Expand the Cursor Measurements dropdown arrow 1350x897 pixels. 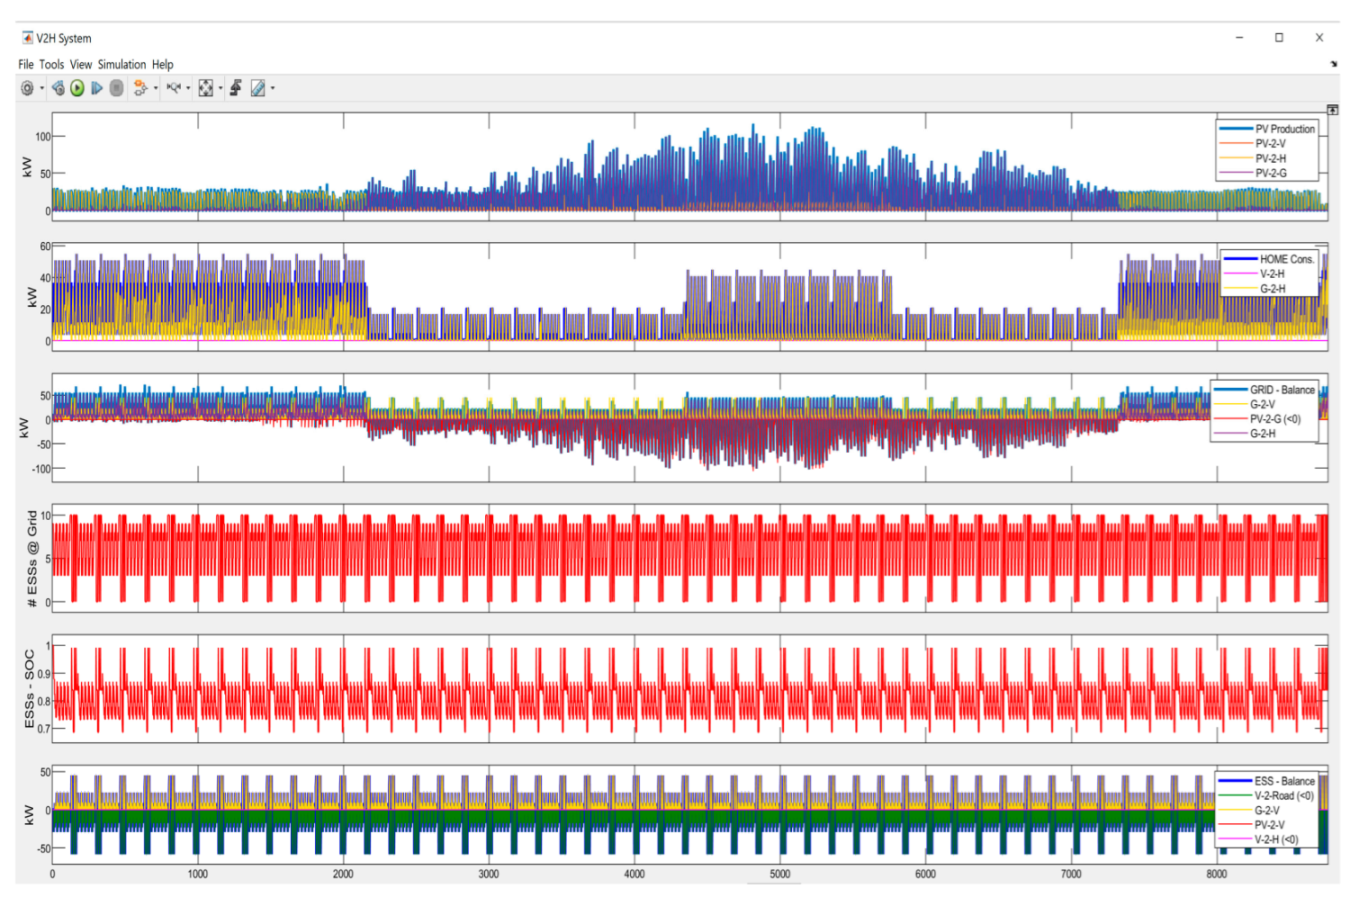coord(273,89)
